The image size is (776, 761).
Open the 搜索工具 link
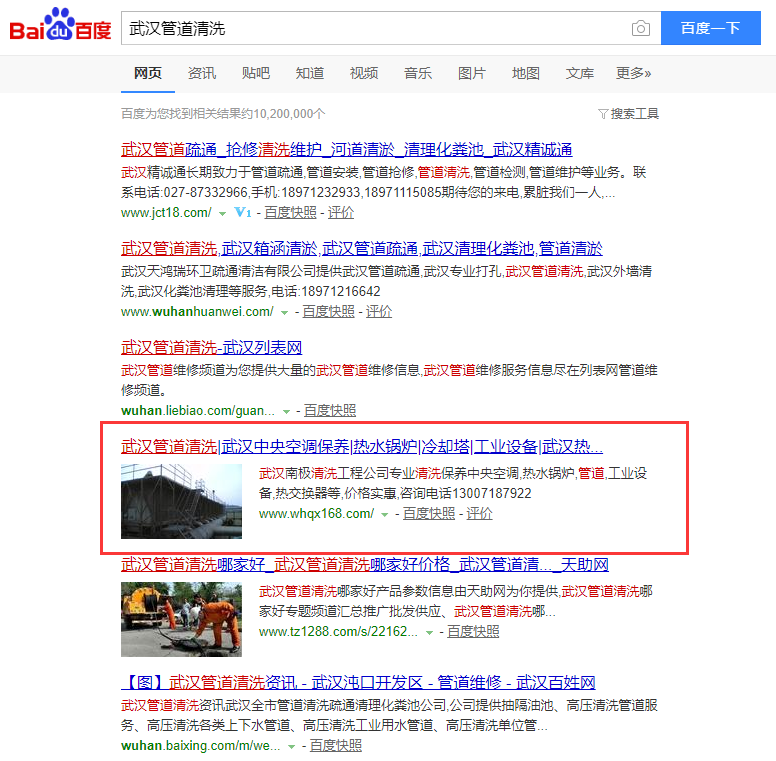(634, 114)
